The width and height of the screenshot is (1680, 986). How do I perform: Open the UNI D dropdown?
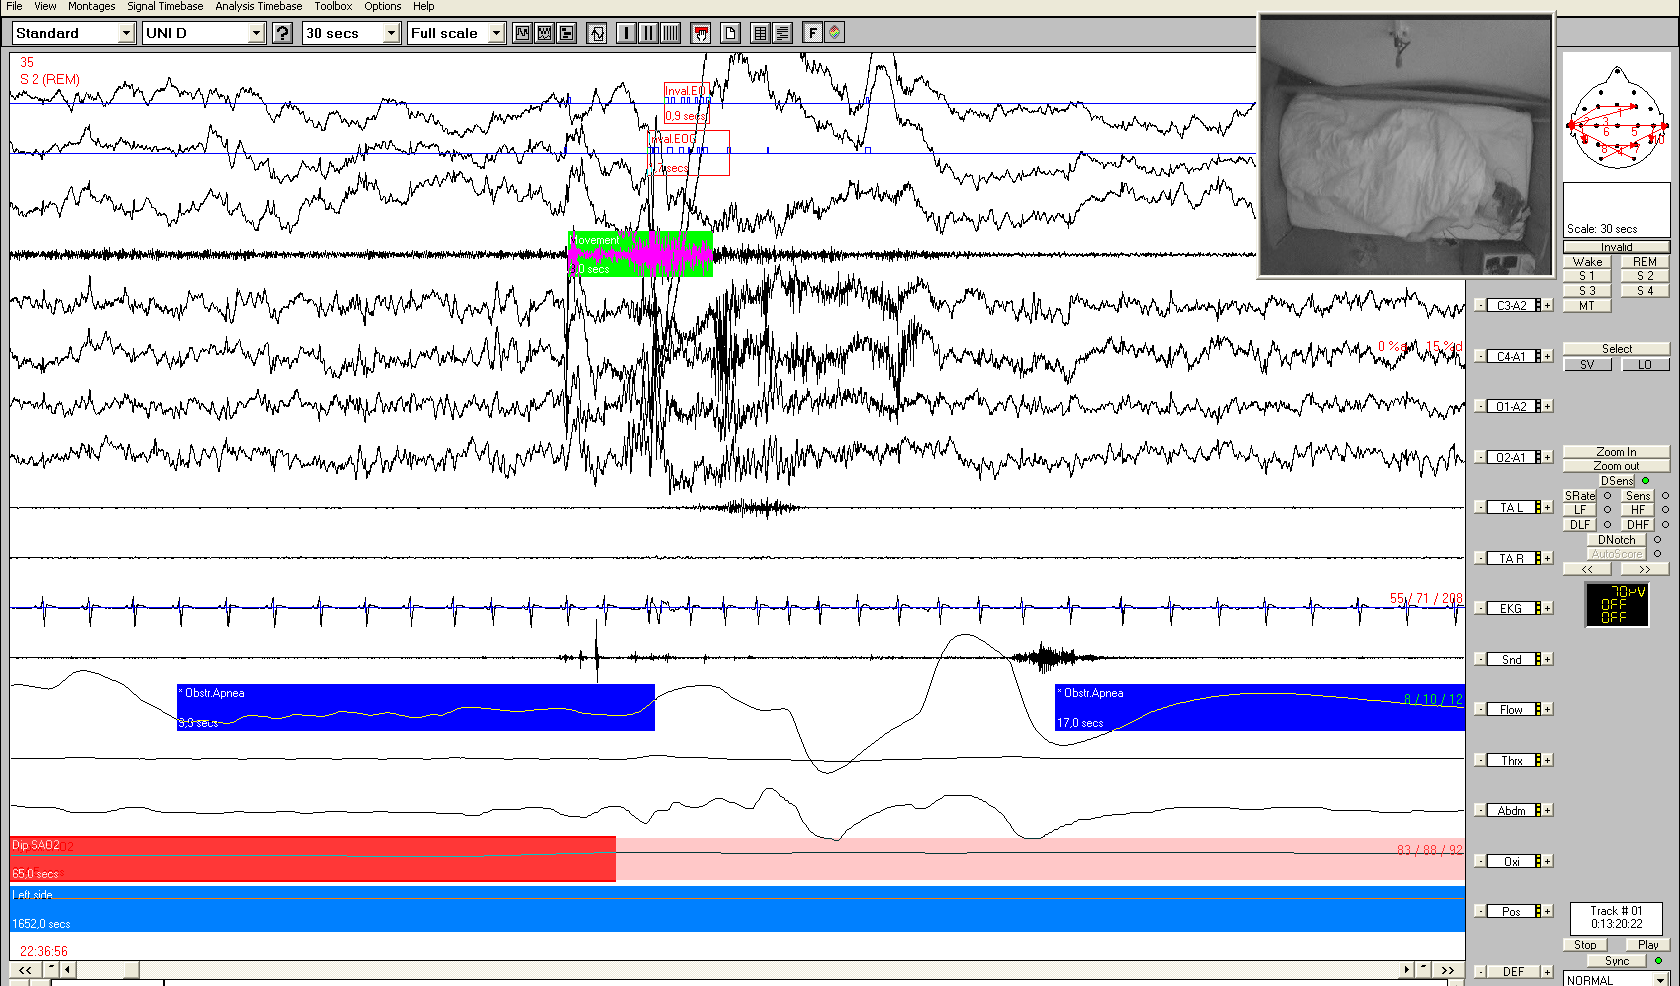[256, 33]
